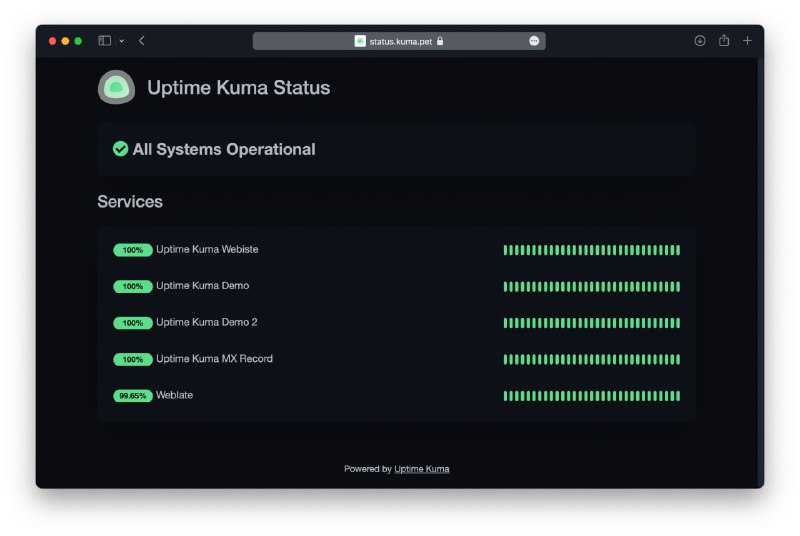This screenshot has width=800, height=536.
Task: Click heartbeat bar for Uptime Kuma Demo 2
Action: click(592, 323)
